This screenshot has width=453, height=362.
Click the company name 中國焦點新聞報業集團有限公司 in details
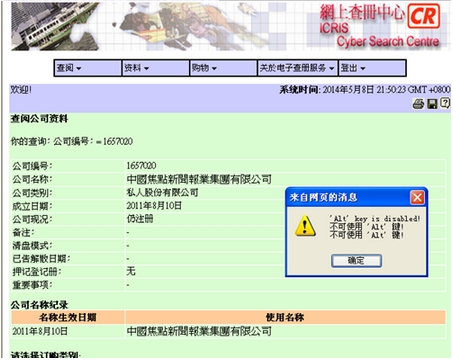click(199, 179)
